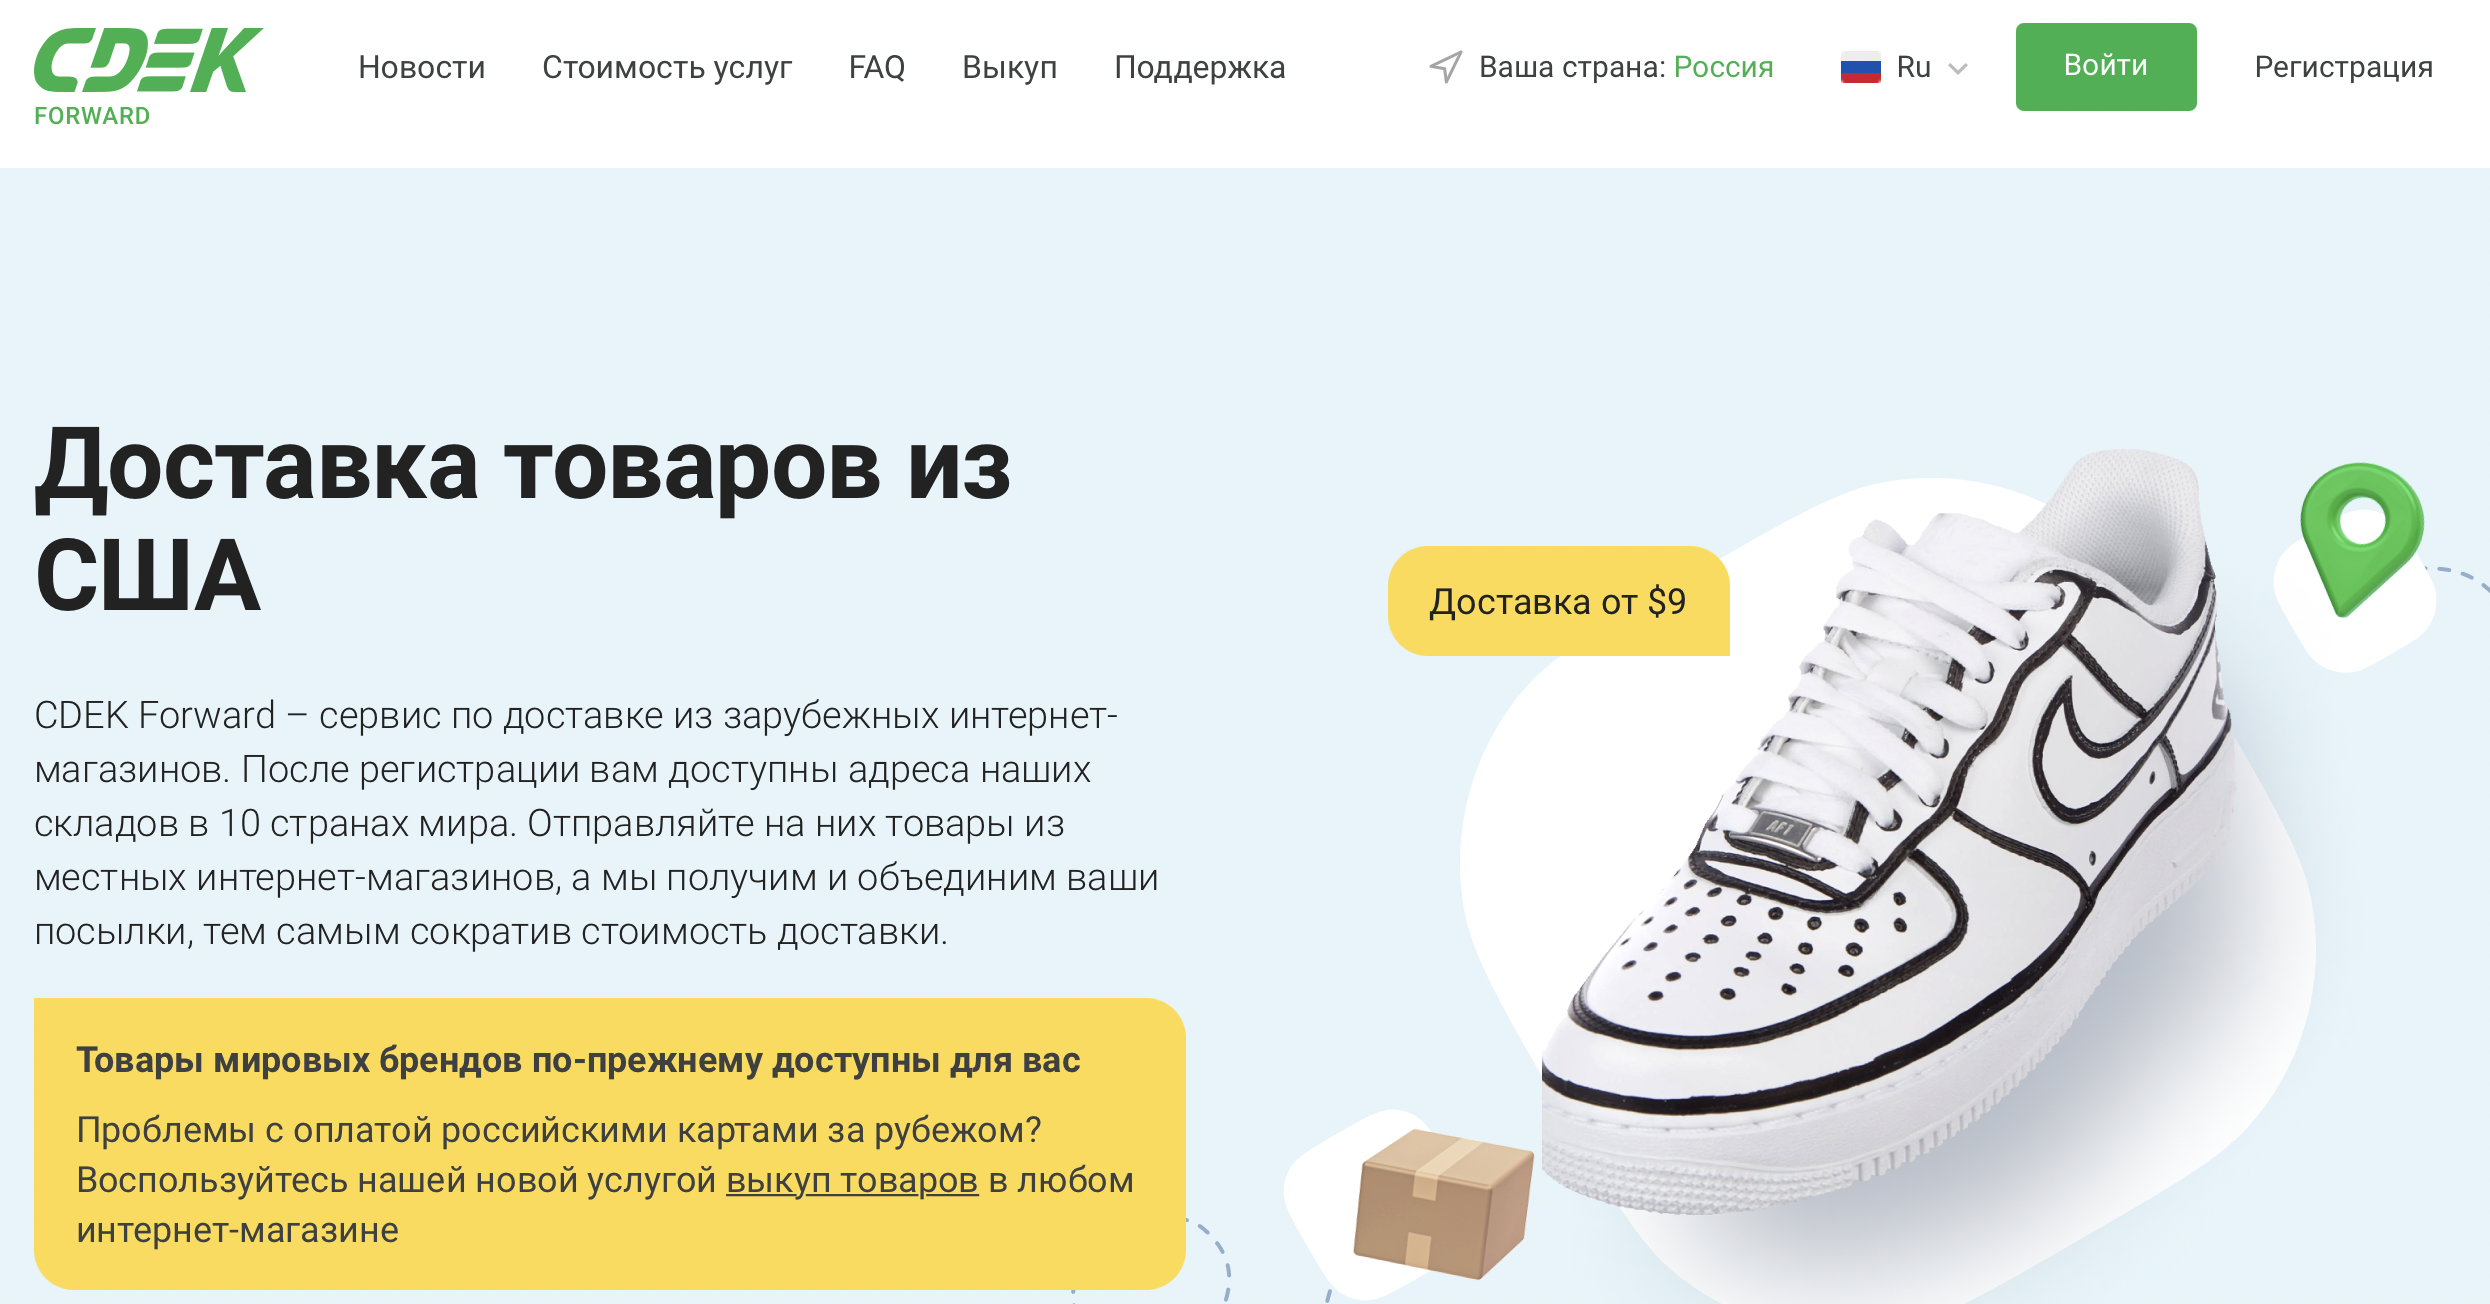Click the Регистрация link
This screenshot has width=2490, height=1304.
(x=2344, y=67)
